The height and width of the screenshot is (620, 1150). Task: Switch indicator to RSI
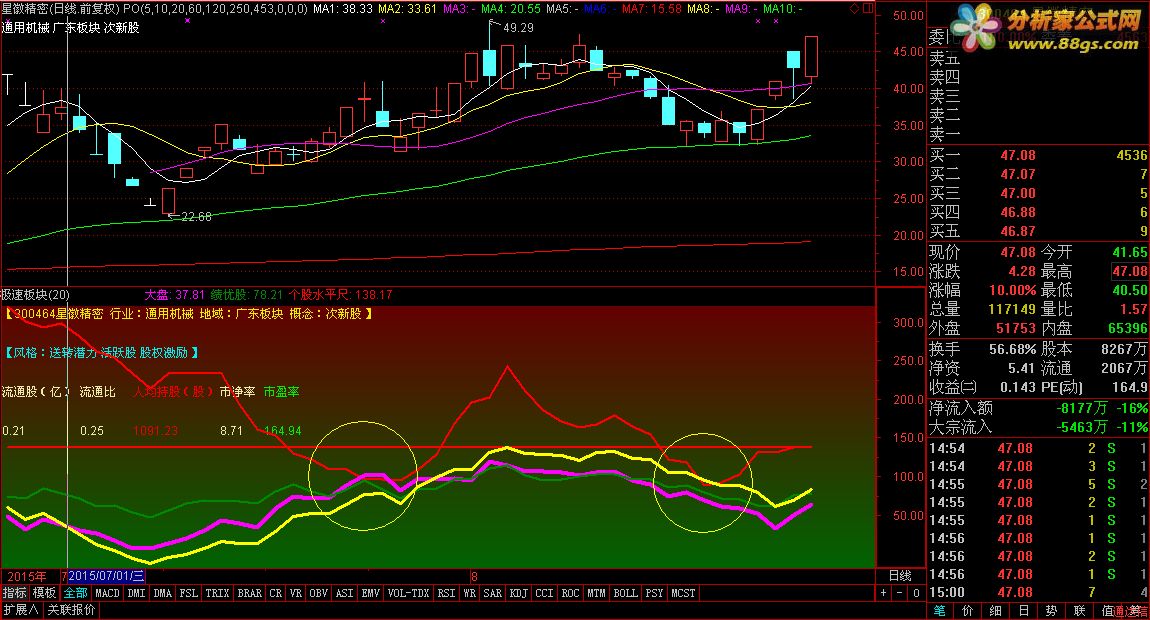click(447, 593)
